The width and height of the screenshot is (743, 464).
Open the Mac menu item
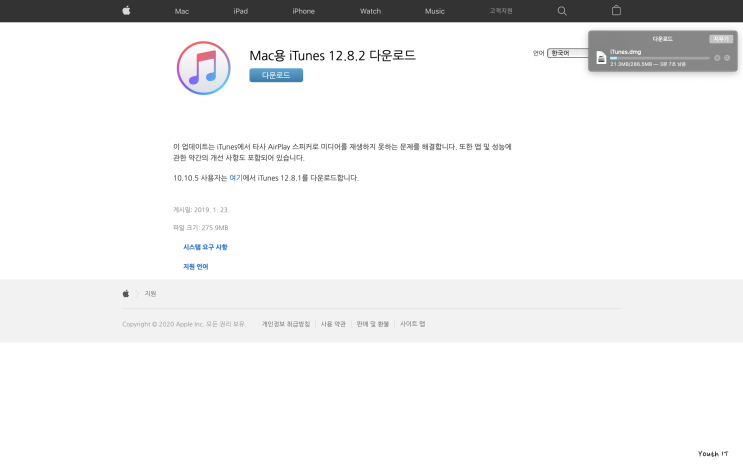(x=181, y=11)
